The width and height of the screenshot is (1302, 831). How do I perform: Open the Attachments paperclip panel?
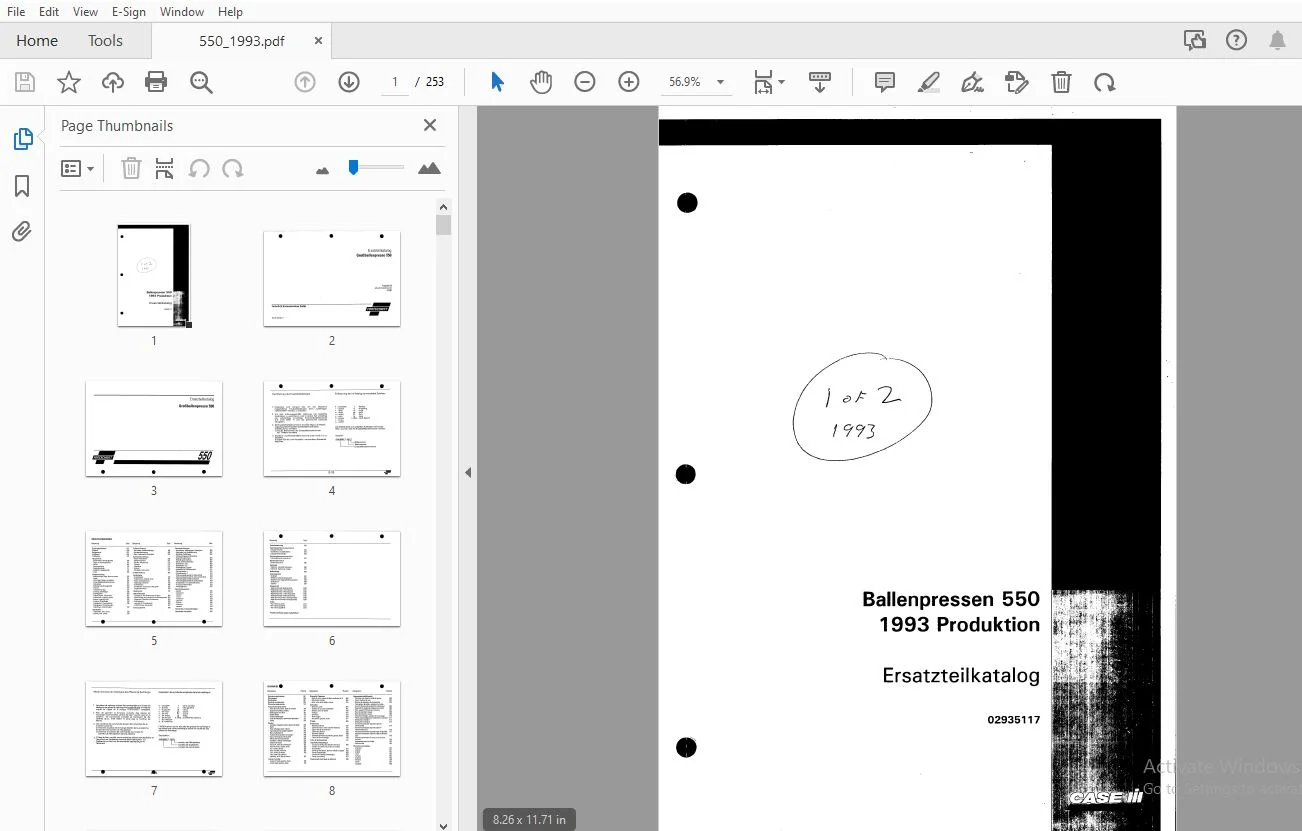click(x=22, y=232)
